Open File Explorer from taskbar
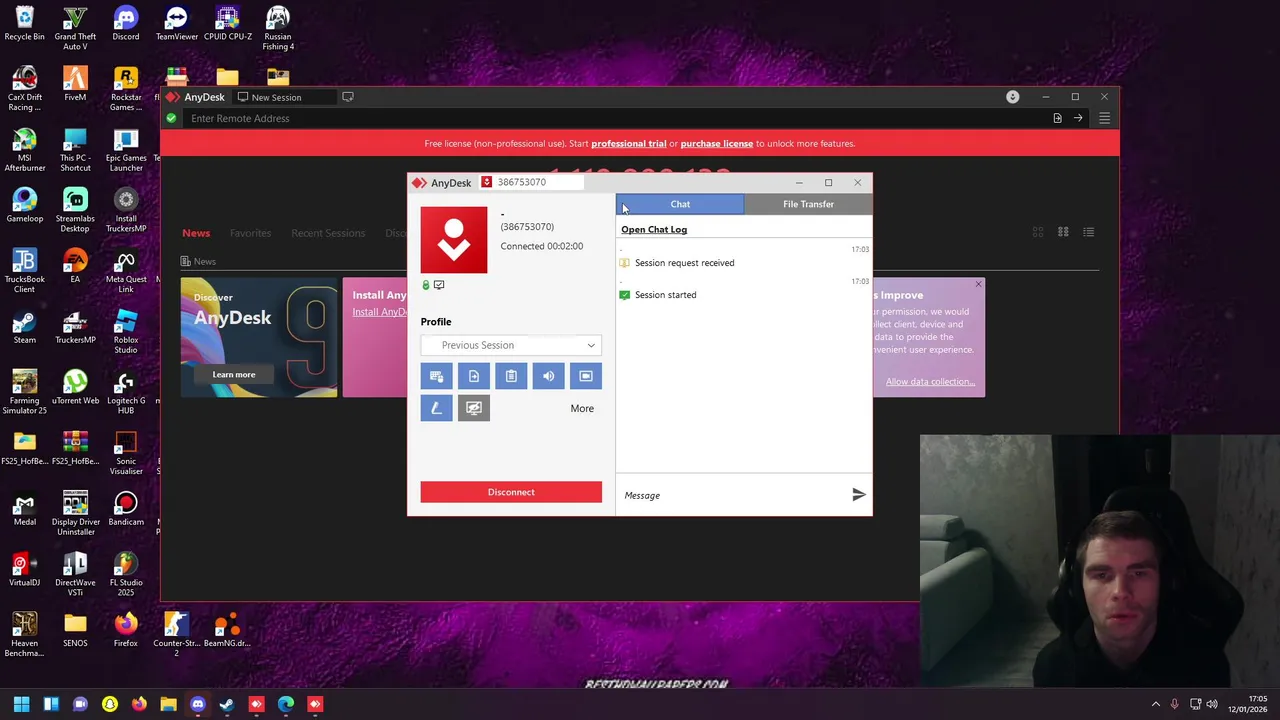 pos(168,704)
